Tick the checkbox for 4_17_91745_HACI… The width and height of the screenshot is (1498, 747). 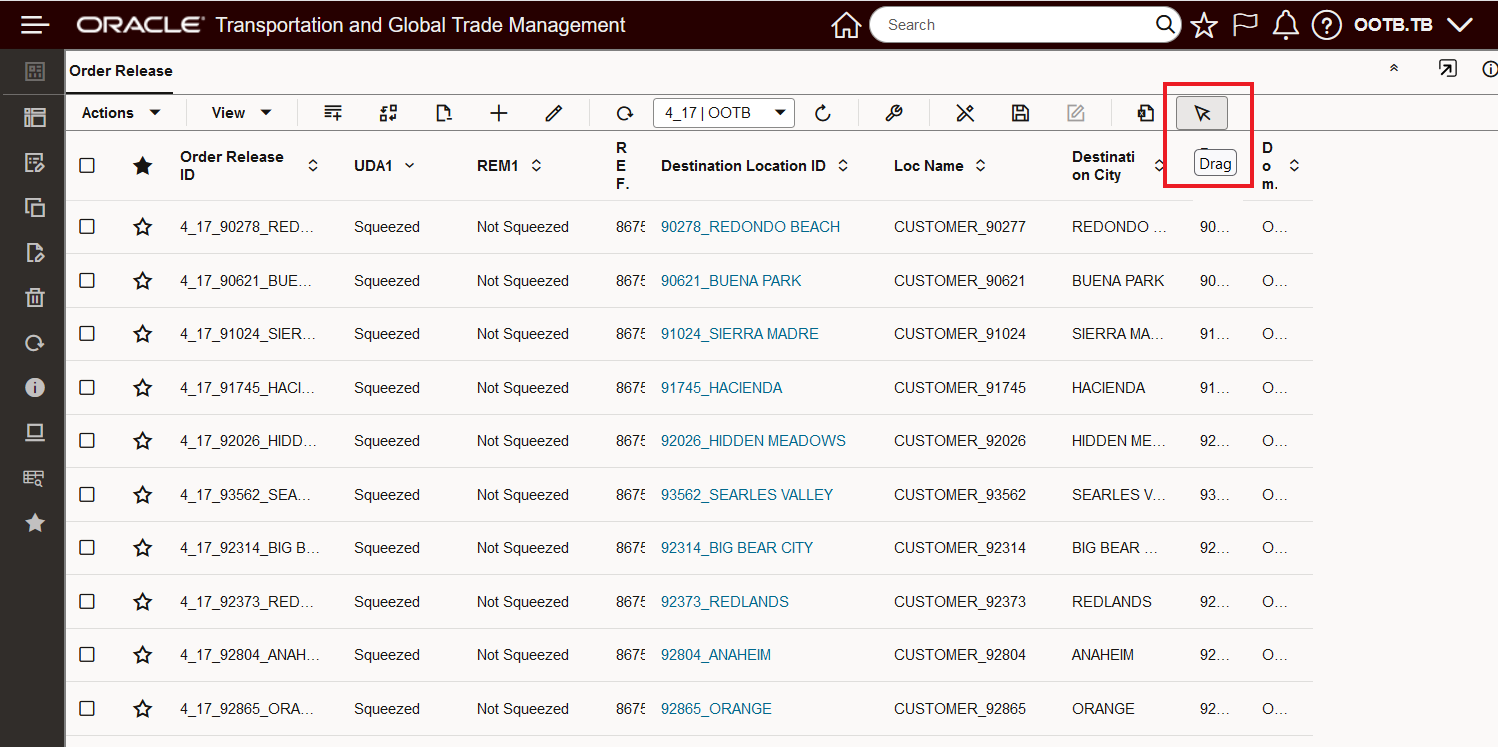[87, 388]
